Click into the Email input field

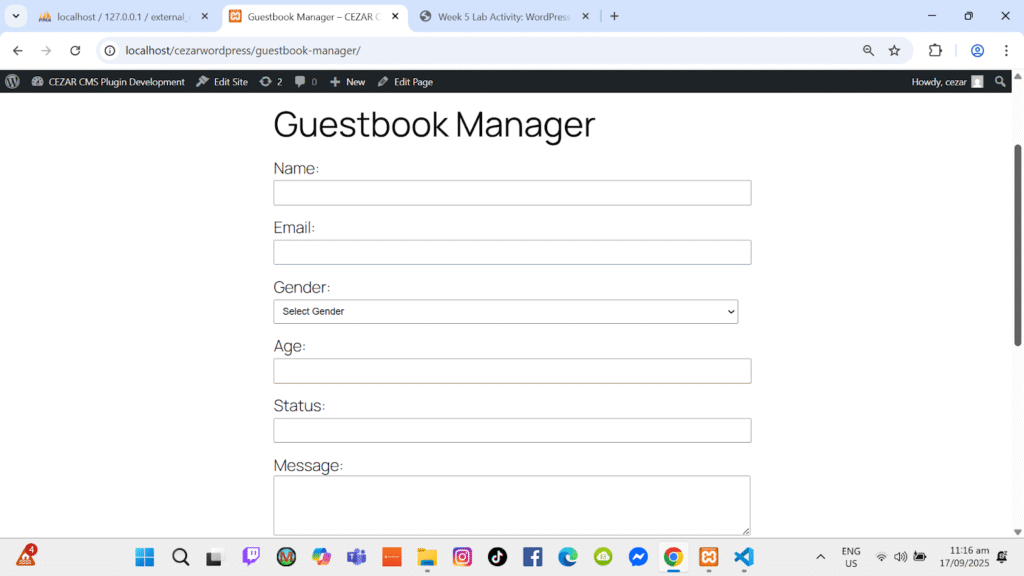click(x=512, y=253)
